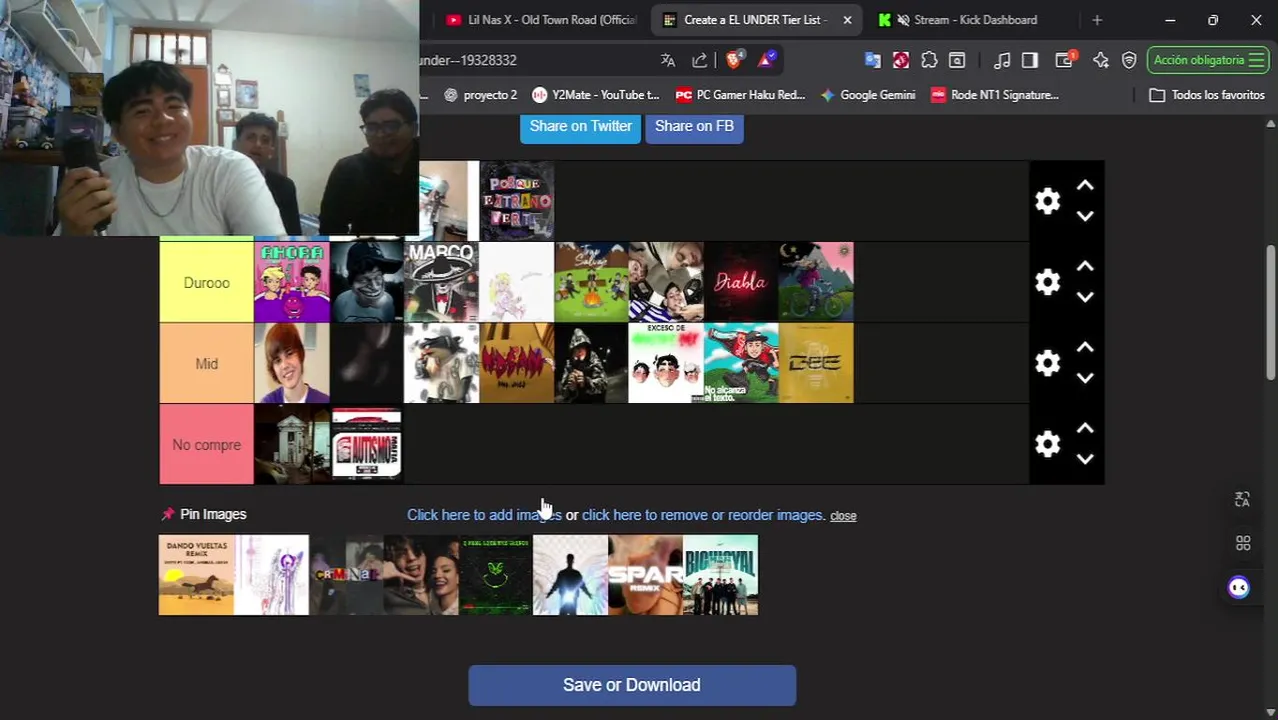Open the translate page icon in address bar
The height and width of the screenshot is (720, 1278).
(x=668, y=60)
